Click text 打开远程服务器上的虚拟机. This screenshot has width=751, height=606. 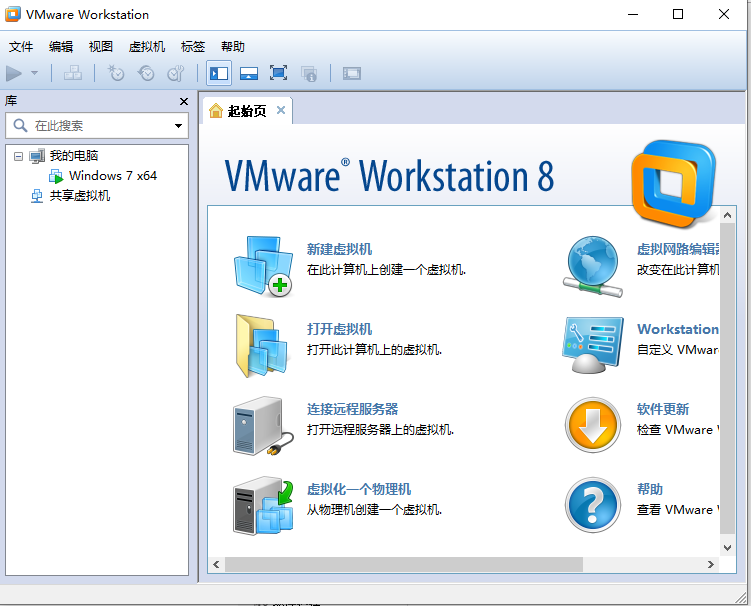380,430
